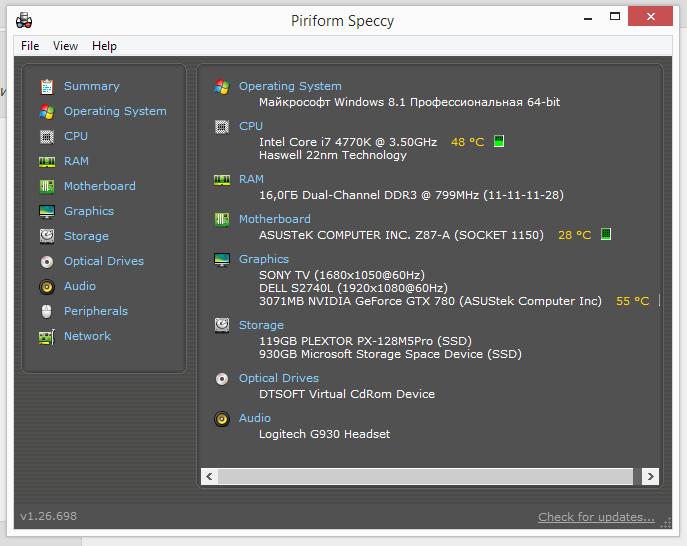The image size is (687, 546).
Task: Click the RAM icon in summary panel
Action: point(222,180)
